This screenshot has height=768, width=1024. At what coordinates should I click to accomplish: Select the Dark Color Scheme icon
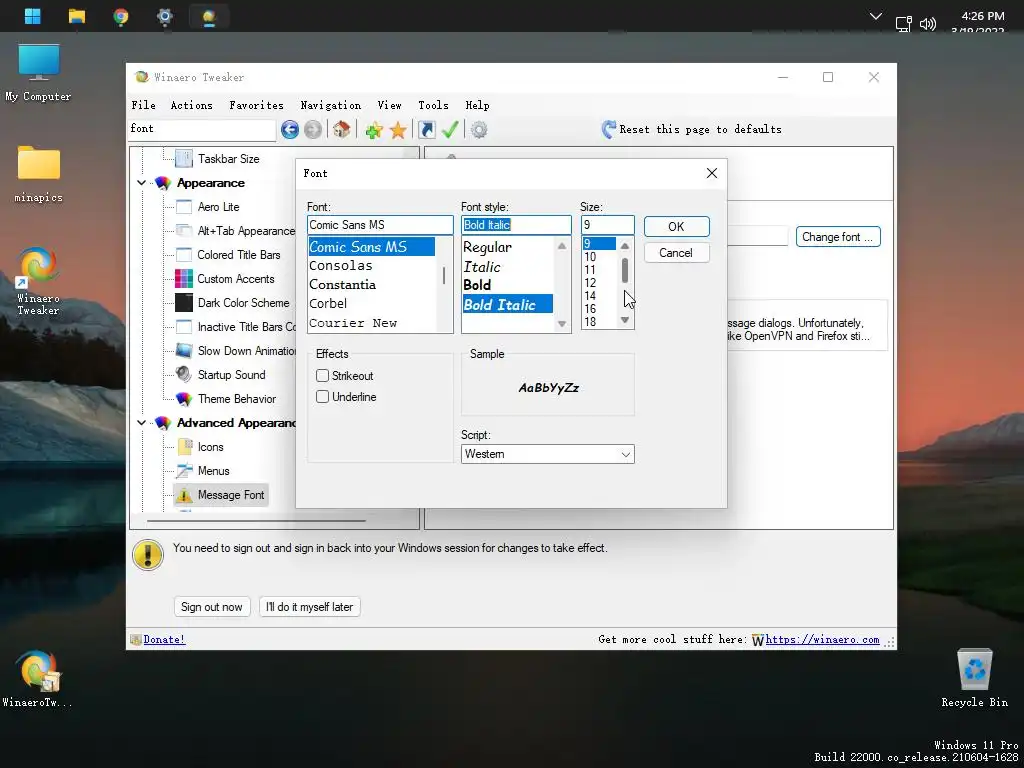pyautogui.click(x=184, y=303)
